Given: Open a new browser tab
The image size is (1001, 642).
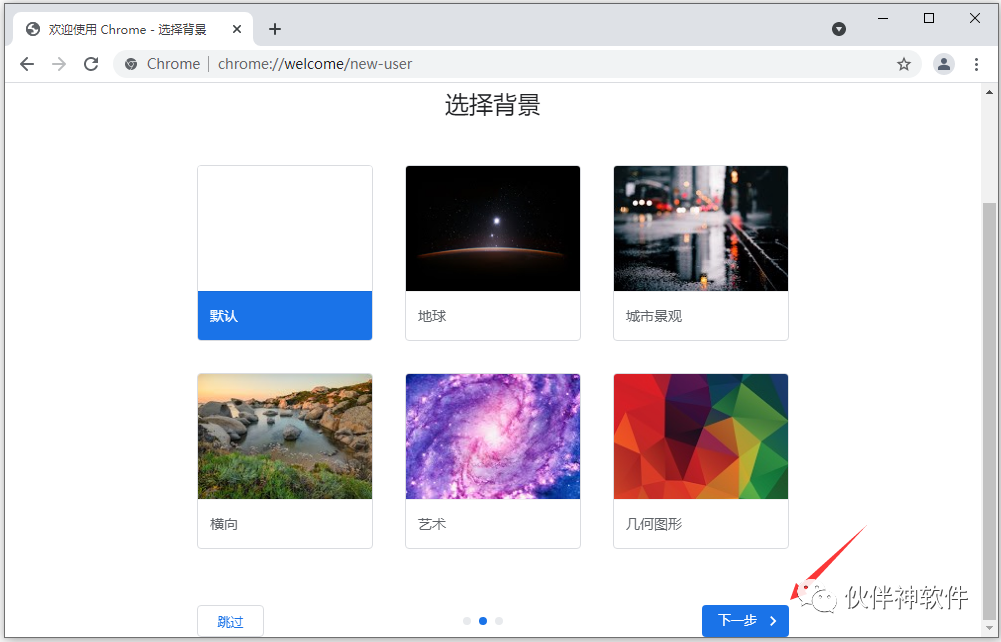Looking at the screenshot, I should [x=275, y=29].
